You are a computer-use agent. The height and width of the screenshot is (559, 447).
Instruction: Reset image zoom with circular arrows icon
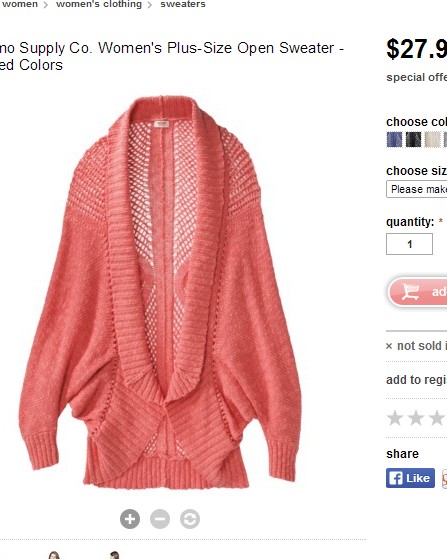(x=190, y=519)
